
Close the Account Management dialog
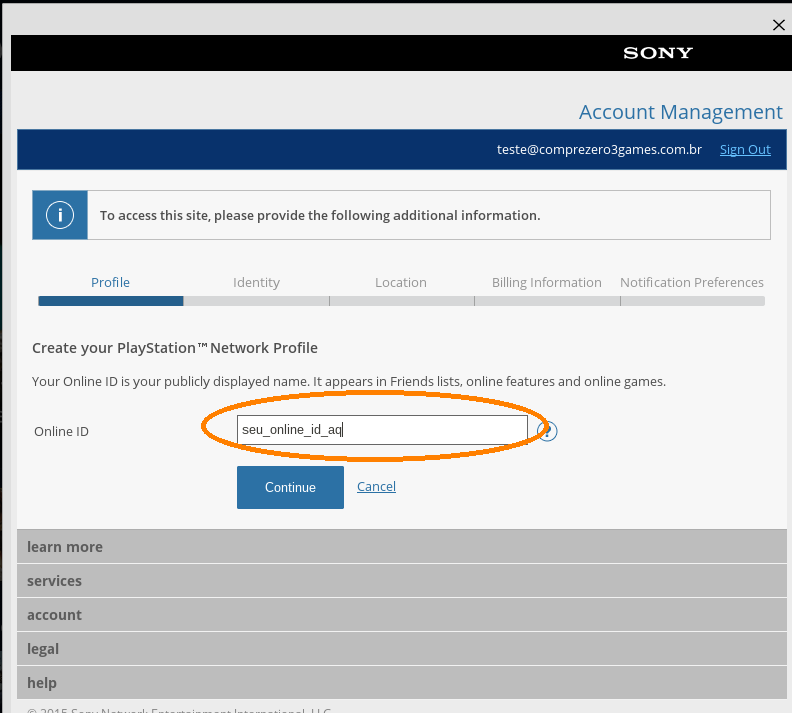[x=778, y=25]
